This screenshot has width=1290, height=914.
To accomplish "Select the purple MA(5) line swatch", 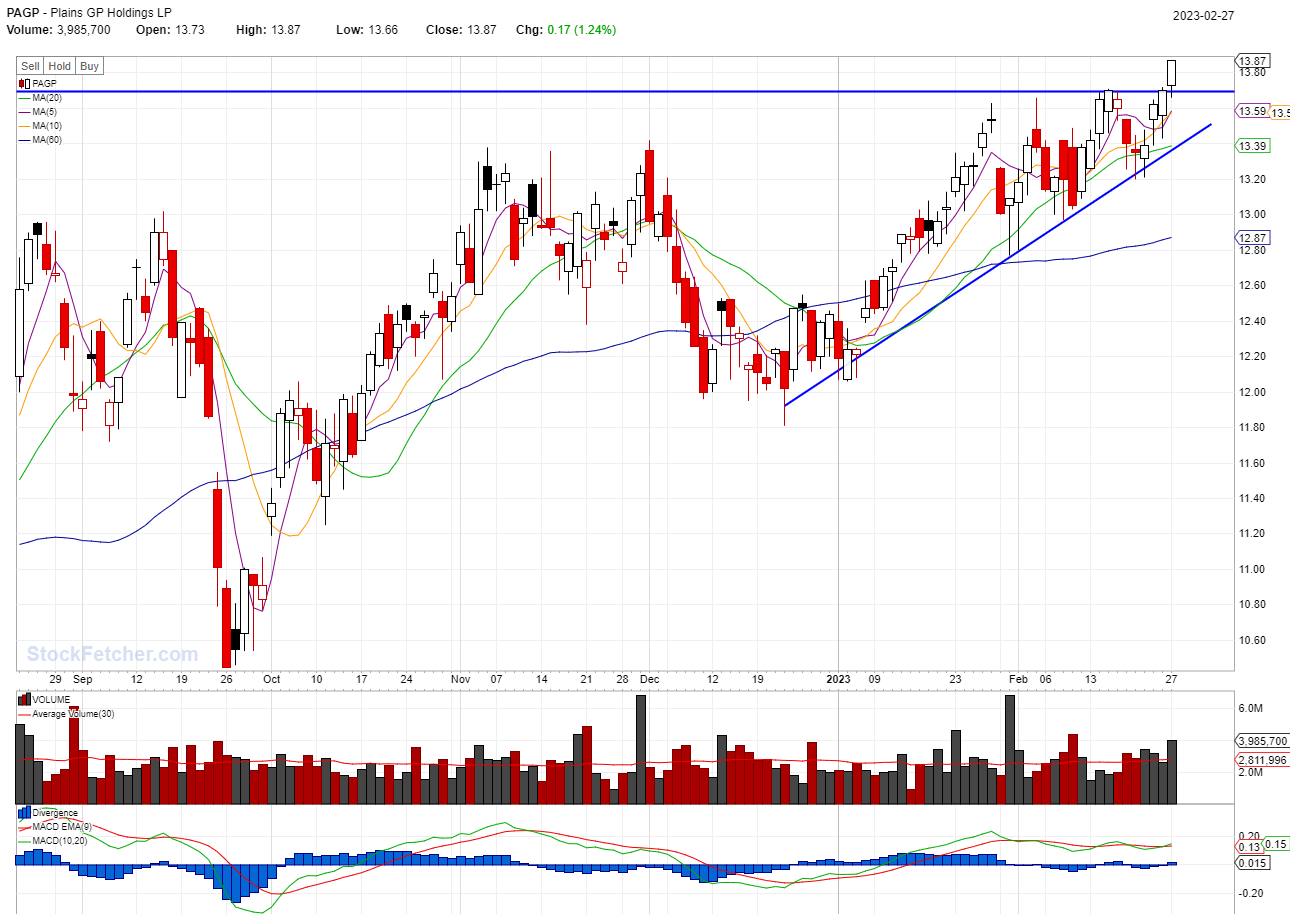I will click(25, 112).
